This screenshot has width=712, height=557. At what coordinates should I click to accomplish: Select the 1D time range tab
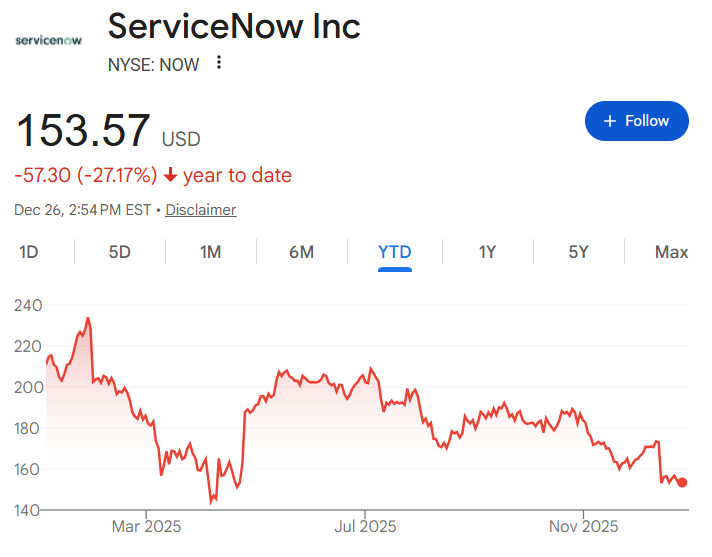click(29, 252)
